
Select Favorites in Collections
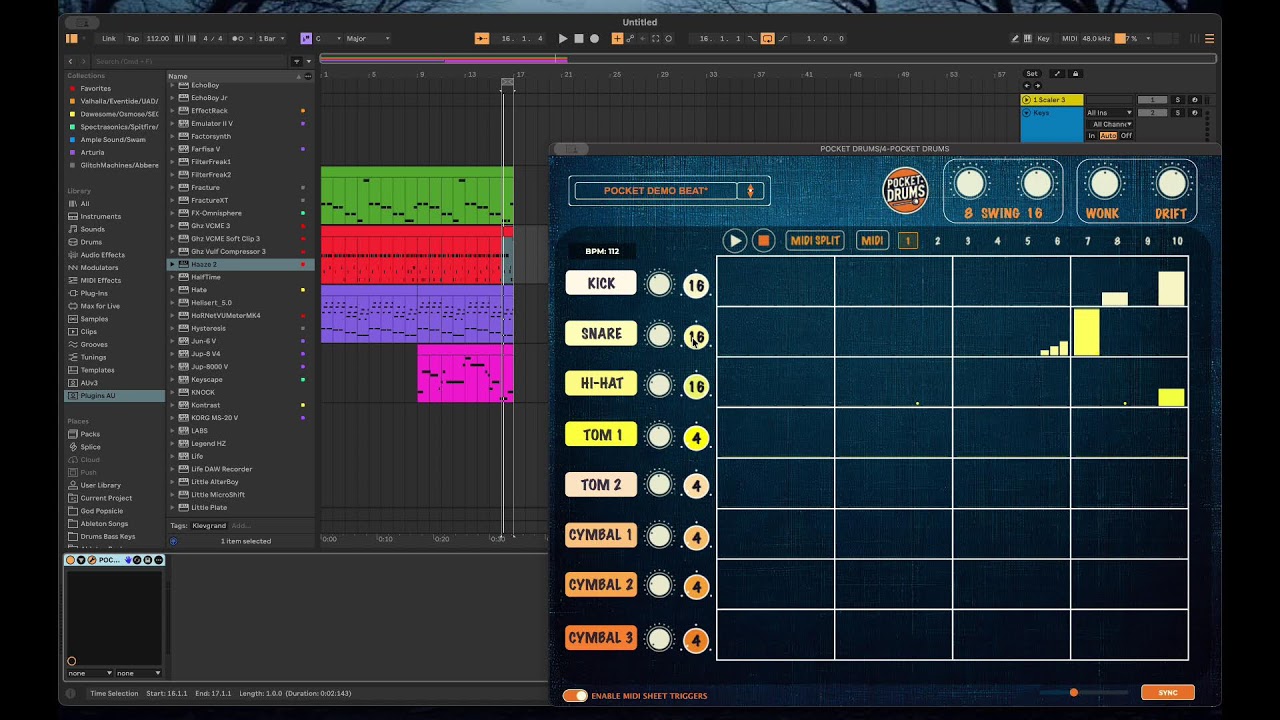point(95,88)
